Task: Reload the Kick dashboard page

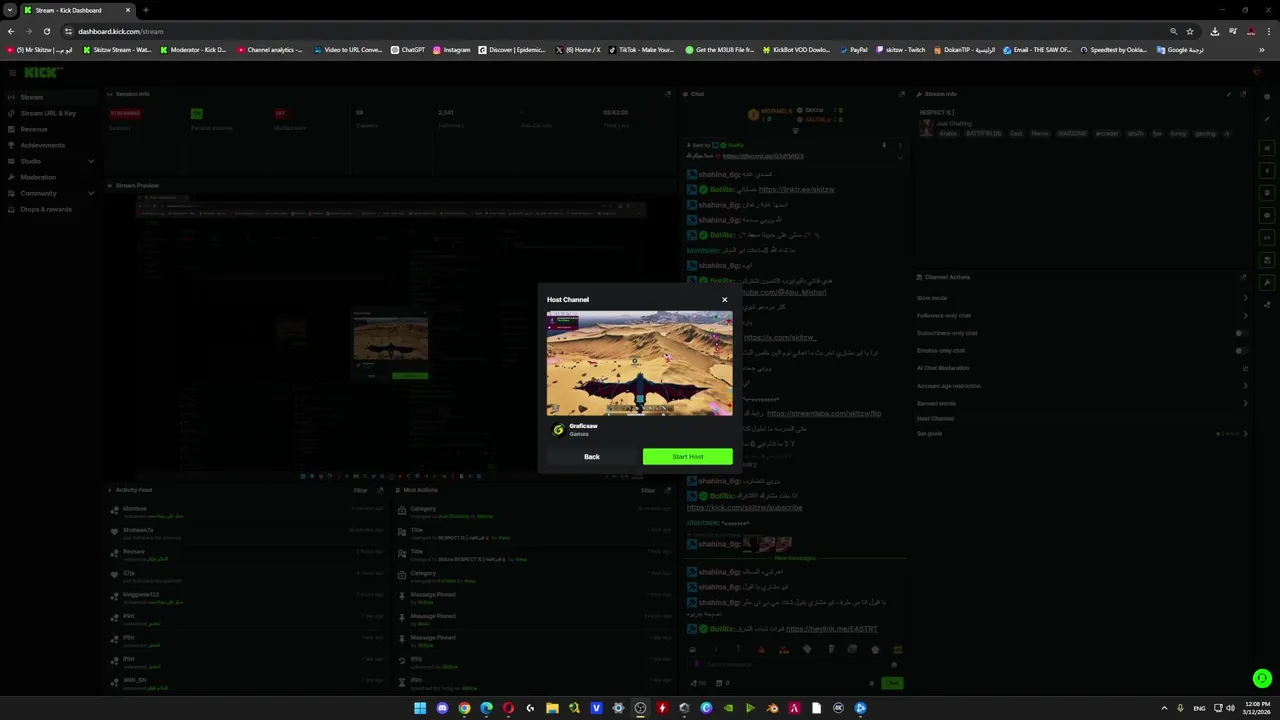Action: (x=47, y=31)
